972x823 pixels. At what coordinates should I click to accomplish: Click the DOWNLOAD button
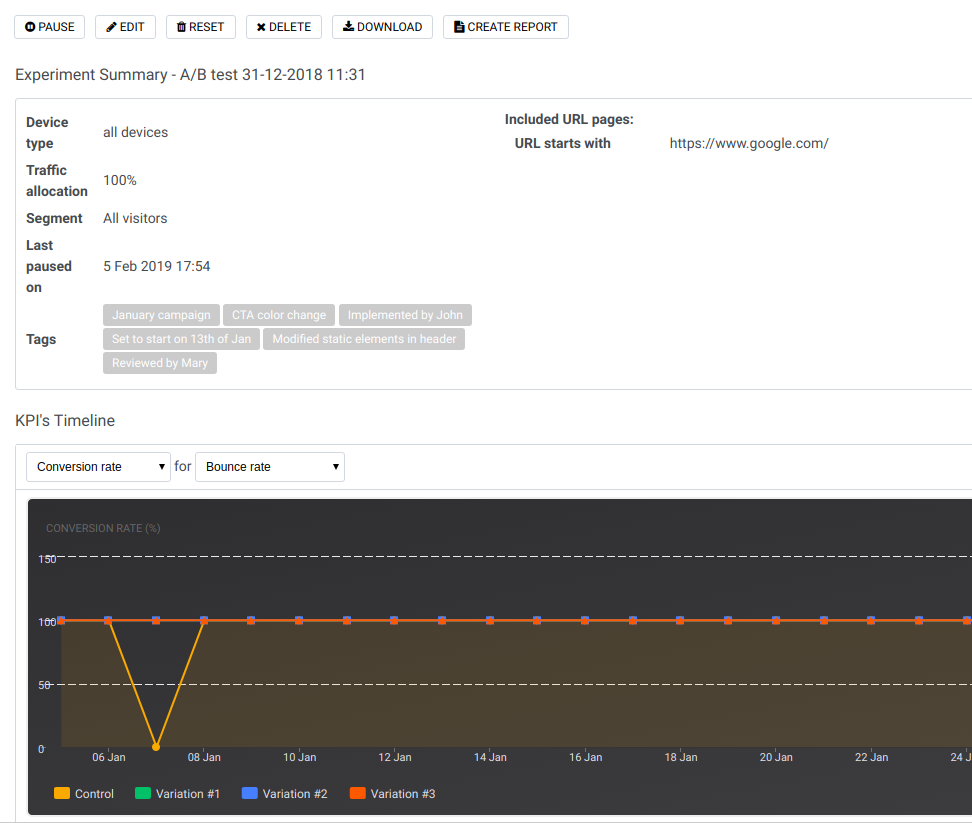click(x=382, y=27)
